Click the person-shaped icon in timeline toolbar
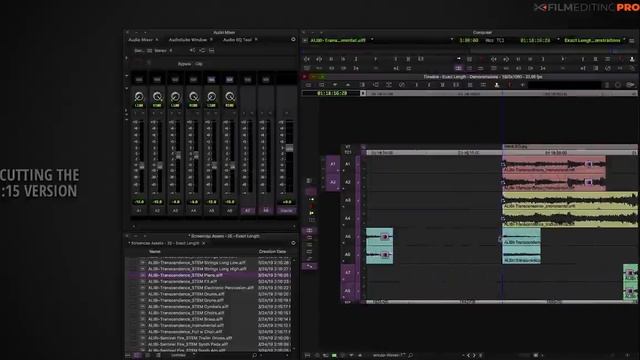Viewport: 640px width, 360px height. click(x=497, y=85)
